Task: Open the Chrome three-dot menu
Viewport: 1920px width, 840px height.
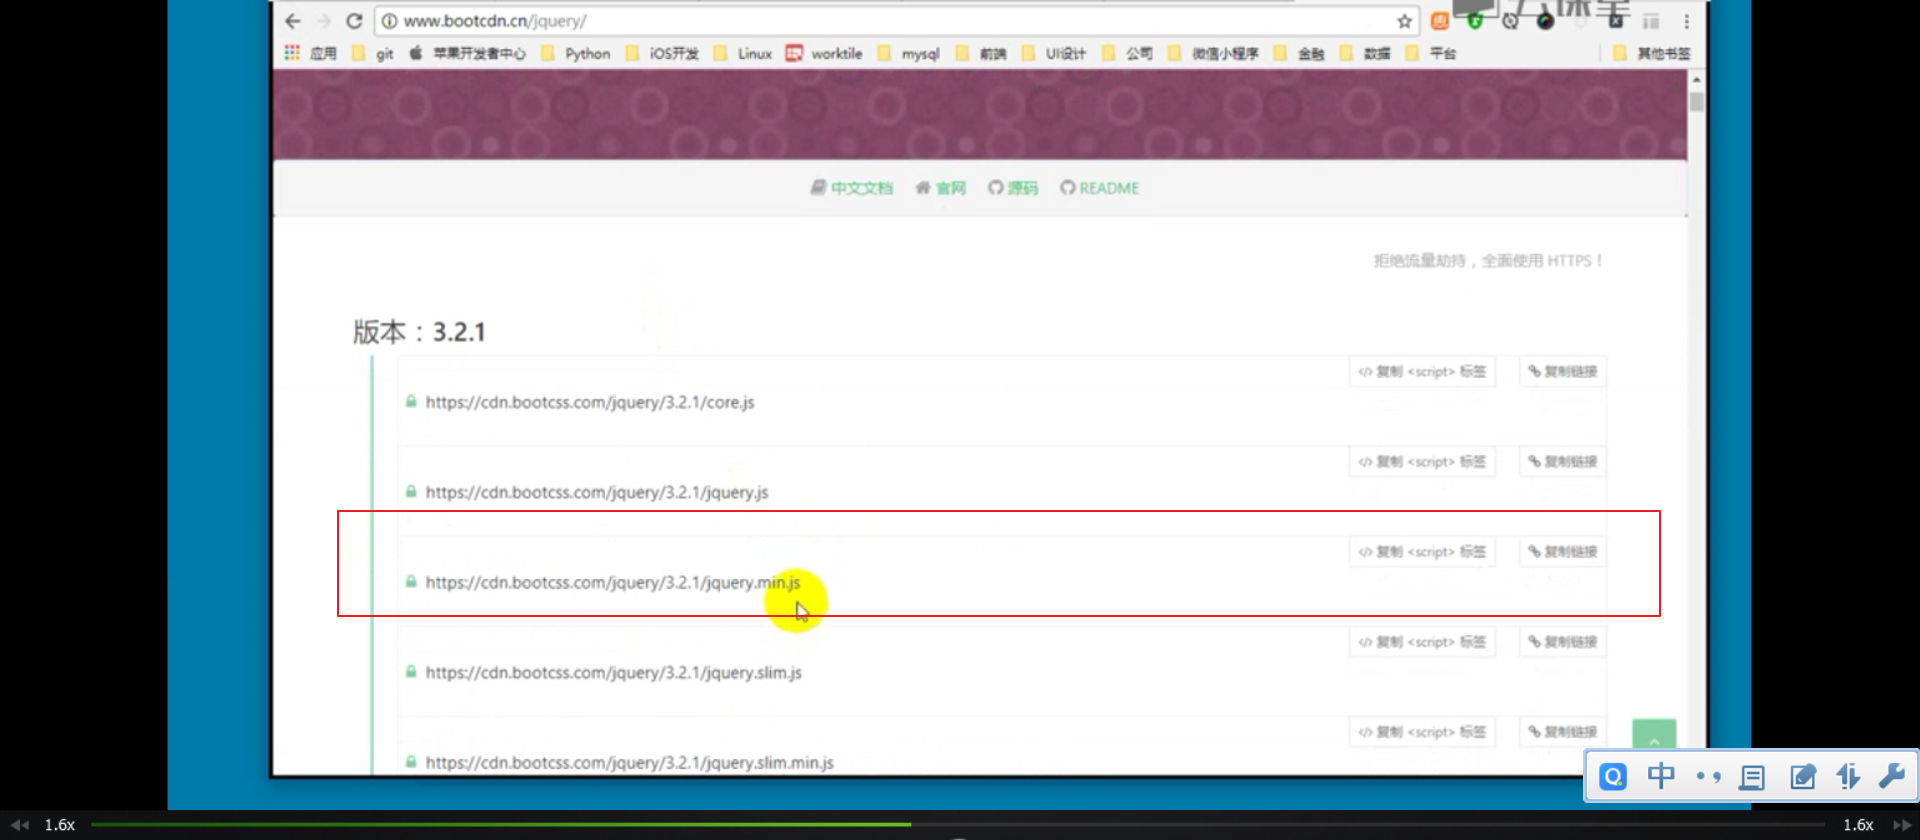Action: tap(1686, 21)
